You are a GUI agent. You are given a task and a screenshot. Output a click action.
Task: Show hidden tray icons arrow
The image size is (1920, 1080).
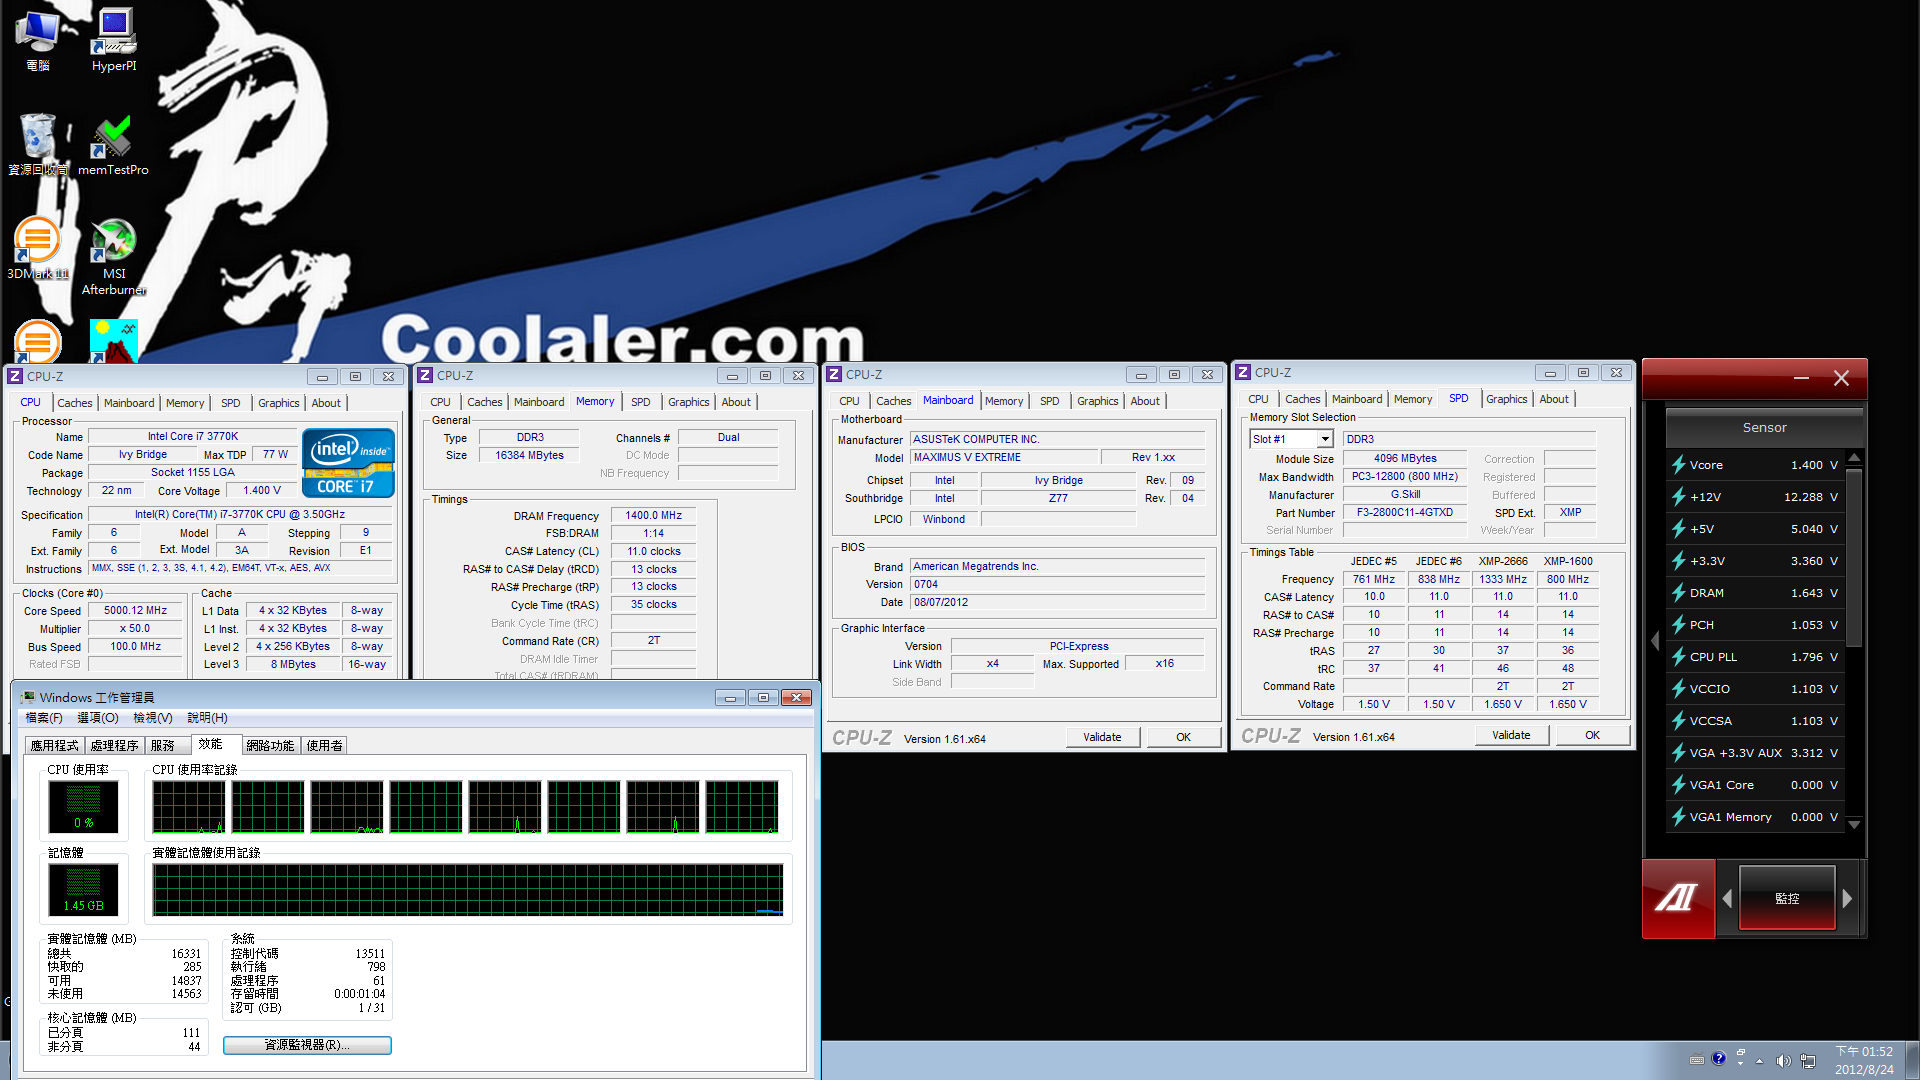coord(1758,1060)
